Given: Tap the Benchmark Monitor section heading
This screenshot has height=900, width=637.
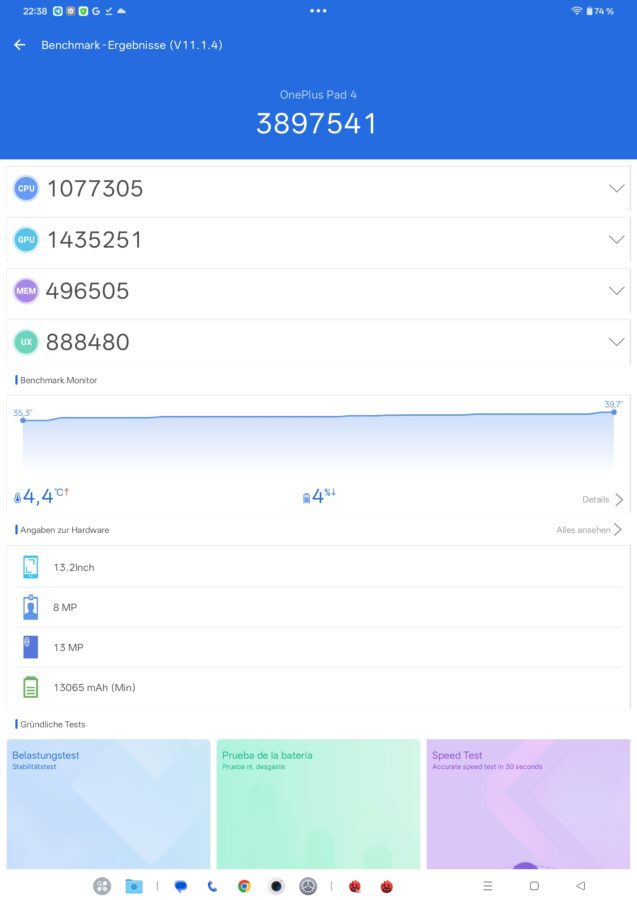Looking at the screenshot, I should (59, 380).
